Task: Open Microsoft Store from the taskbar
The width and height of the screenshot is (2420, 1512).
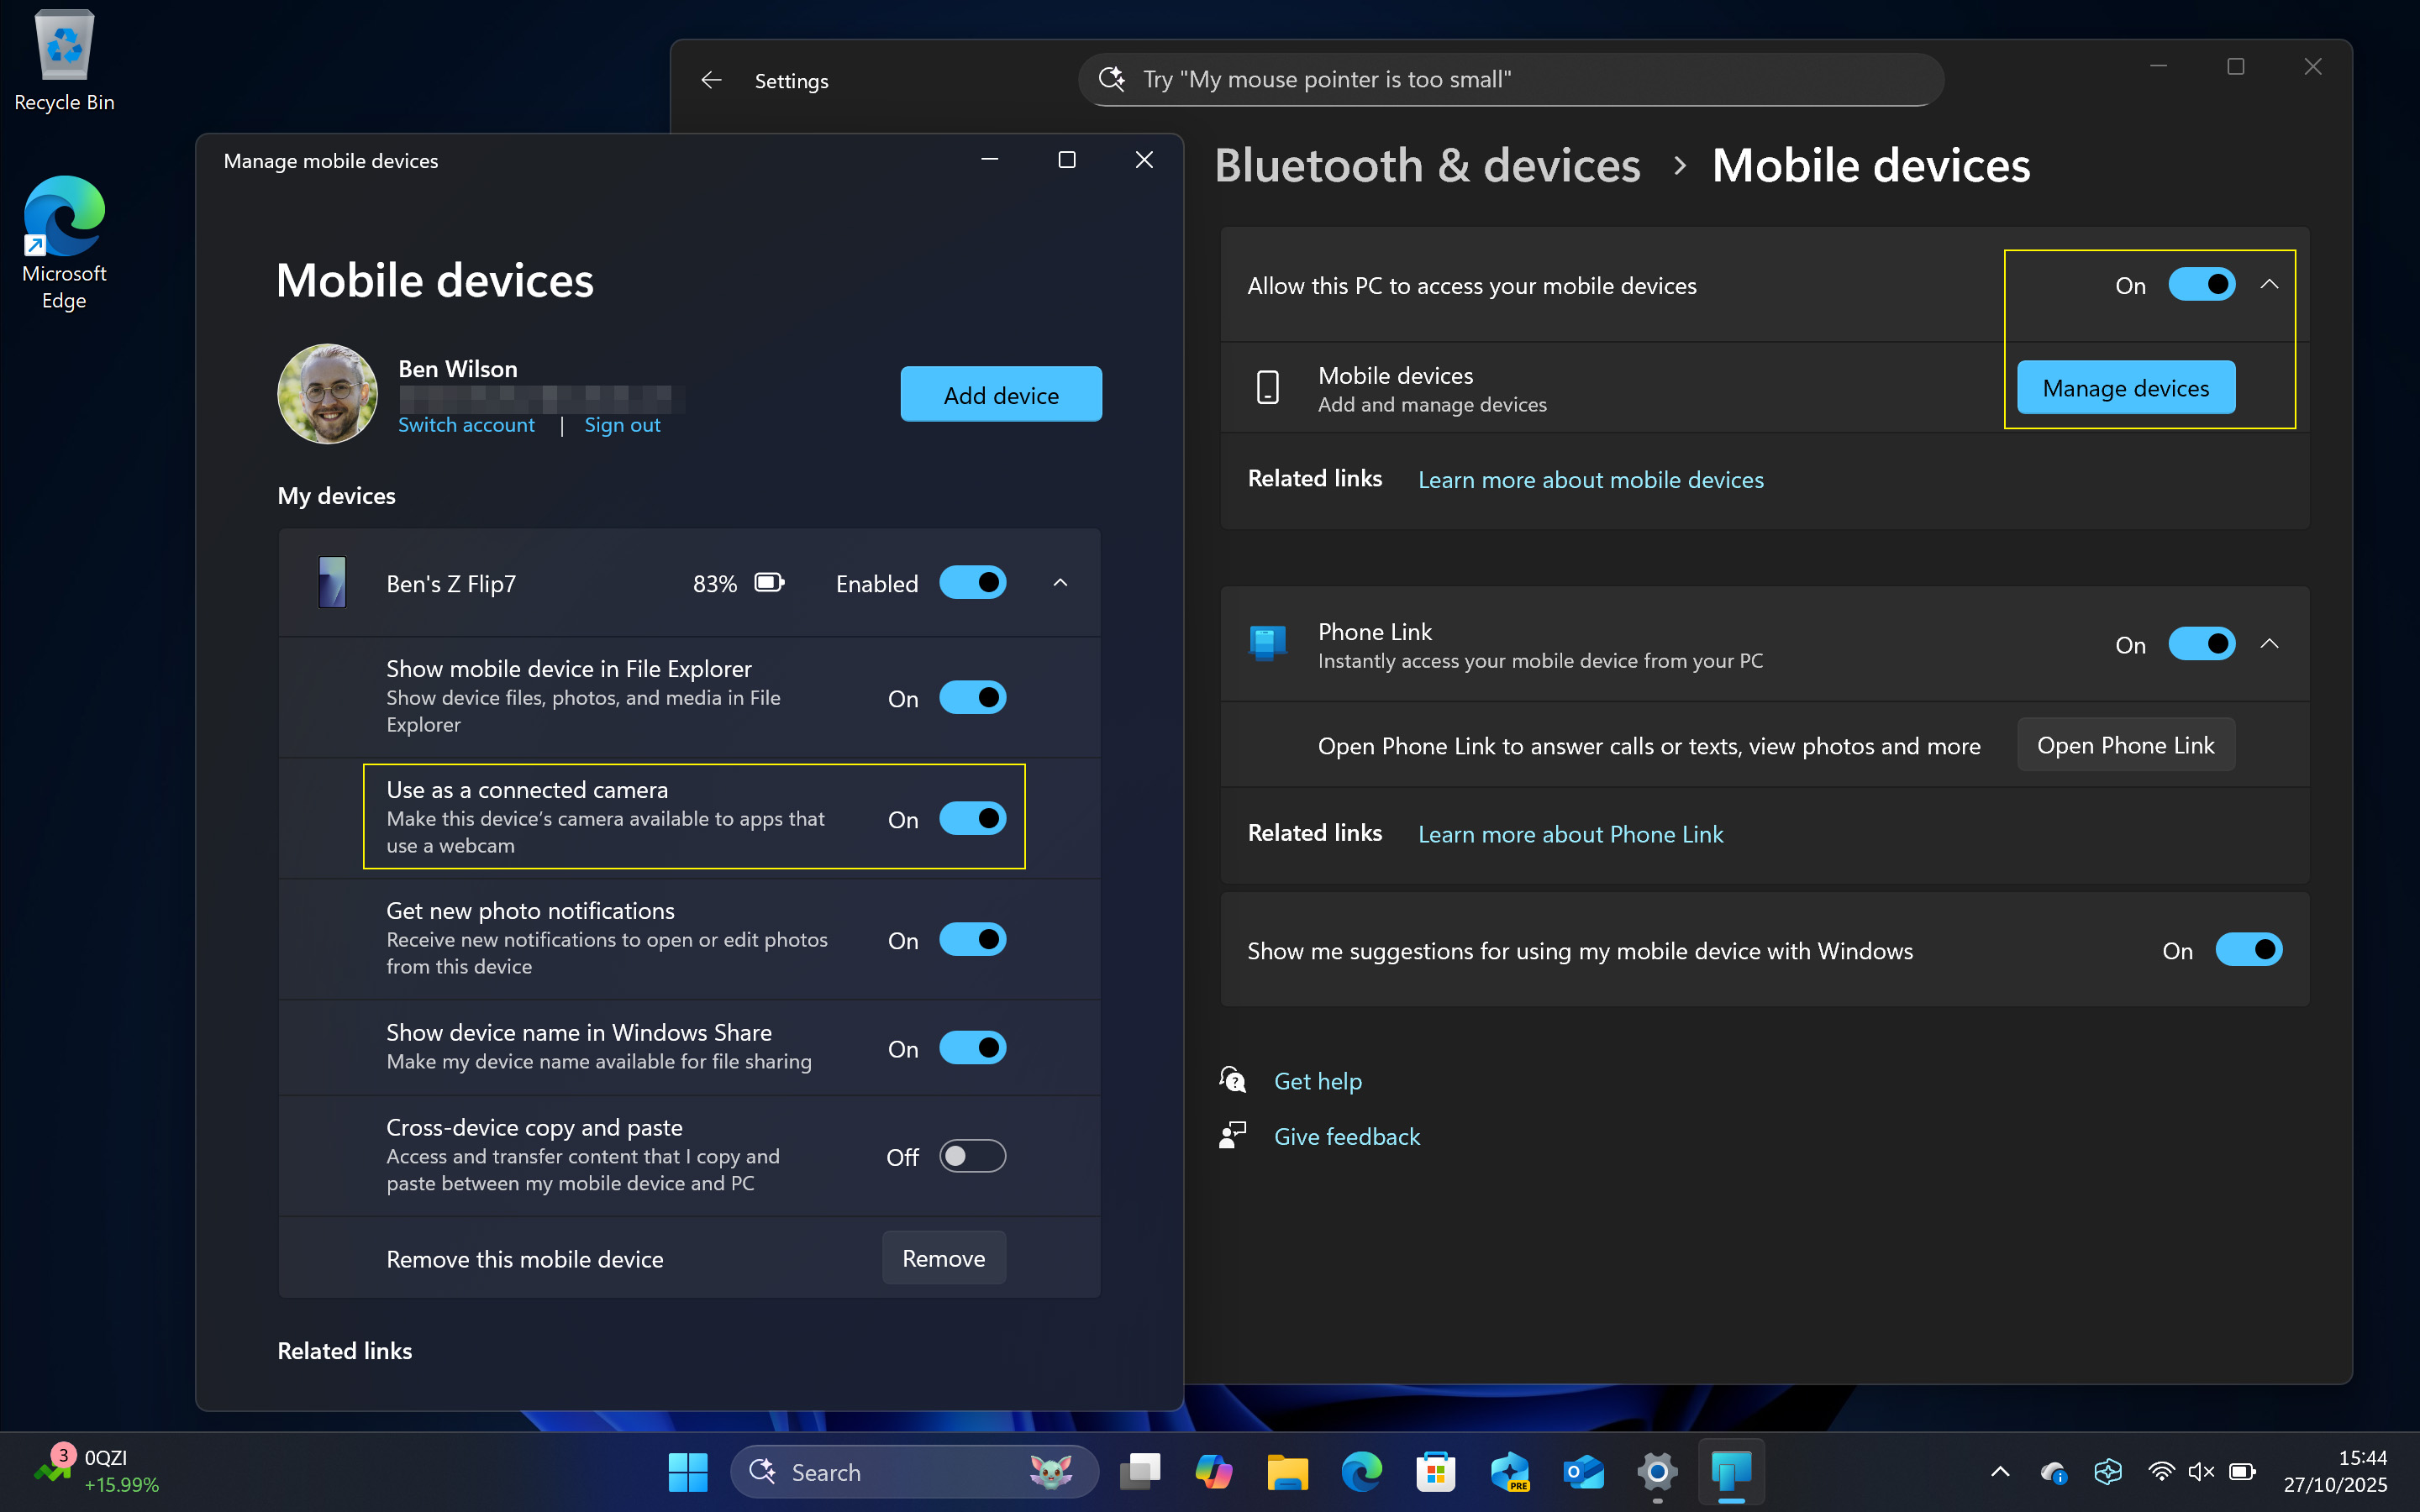Action: coord(1435,1471)
